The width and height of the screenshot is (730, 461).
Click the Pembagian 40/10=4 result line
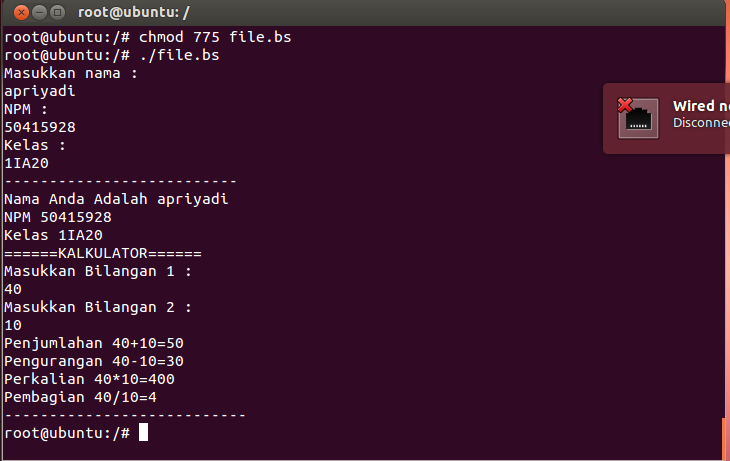click(81, 397)
